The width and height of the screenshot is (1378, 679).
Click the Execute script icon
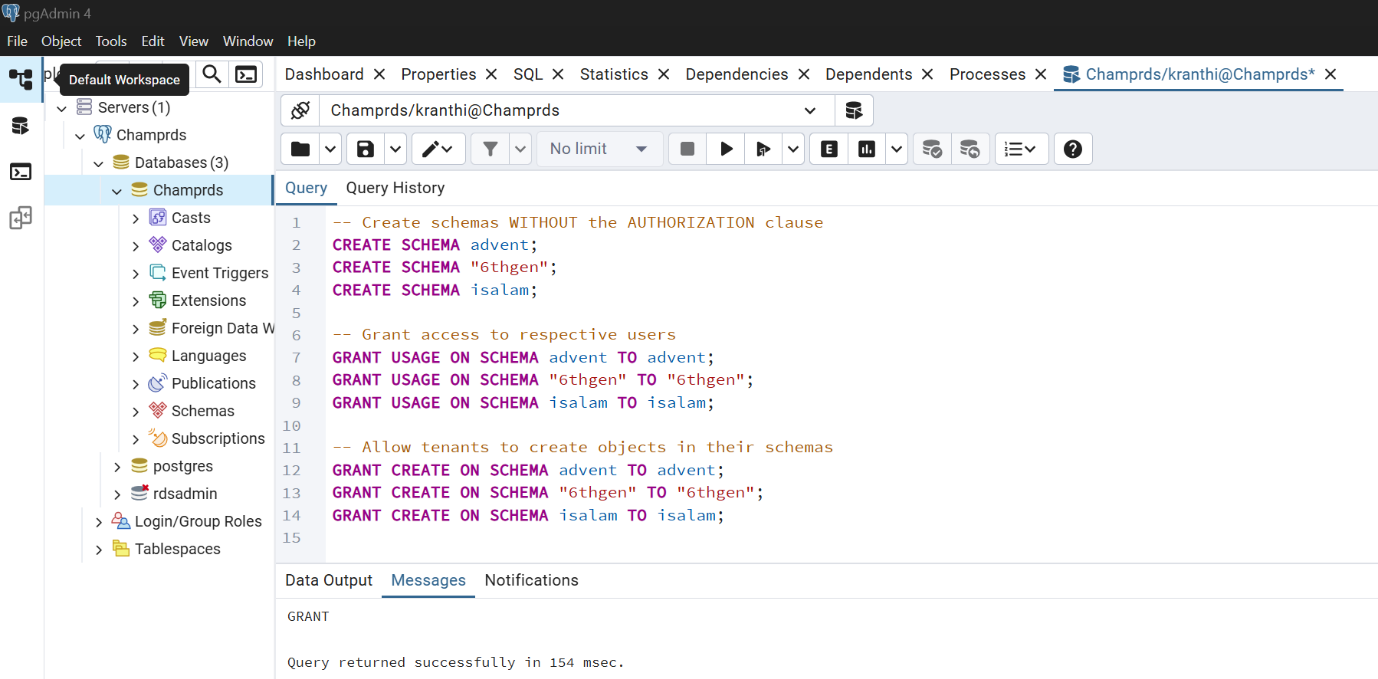[x=763, y=149]
